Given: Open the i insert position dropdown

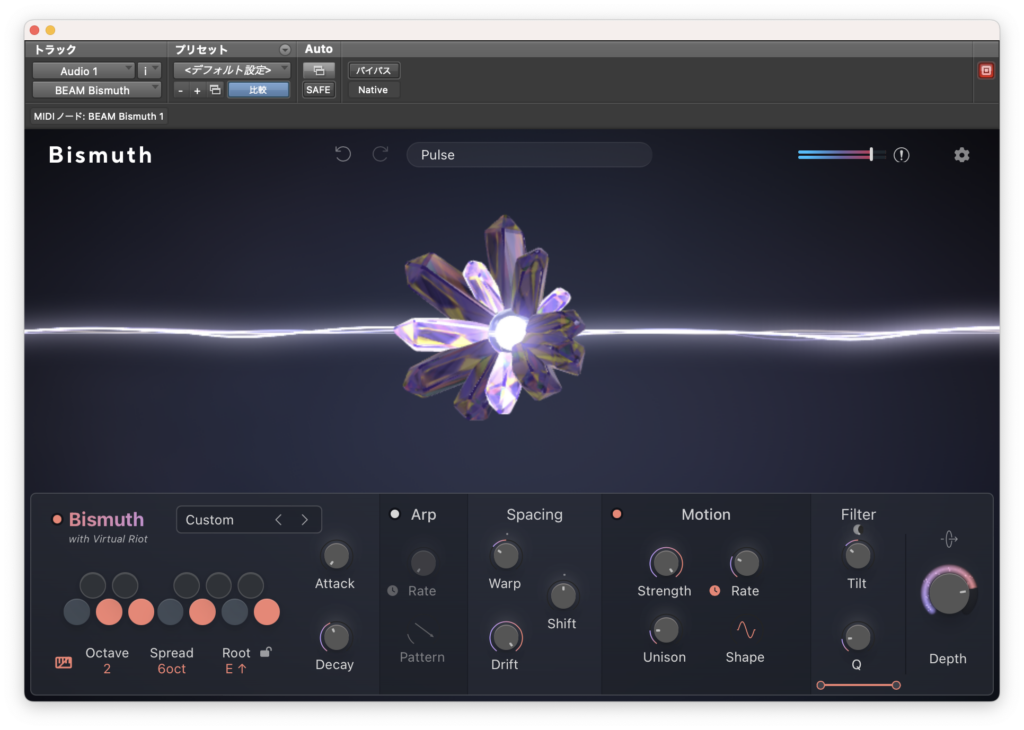Looking at the screenshot, I should coord(149,71).
